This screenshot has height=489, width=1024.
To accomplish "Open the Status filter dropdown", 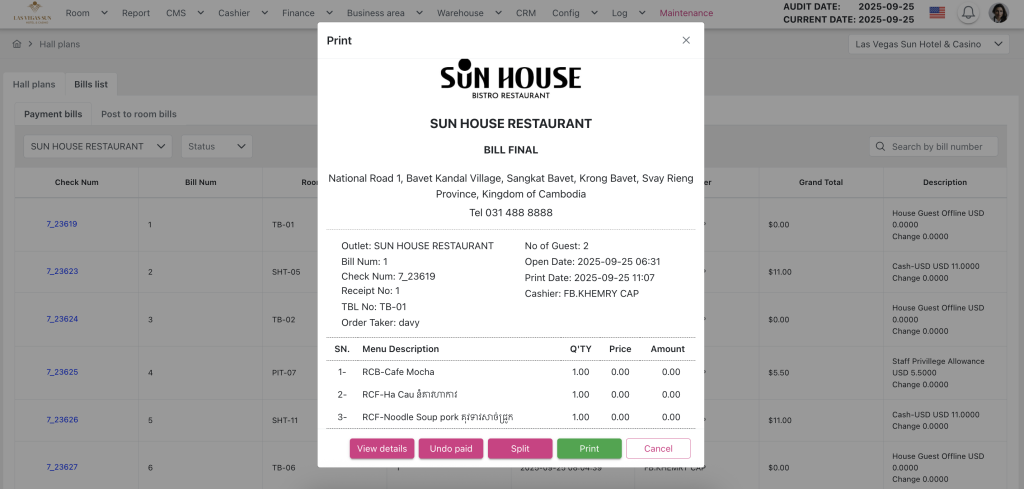I will pos(216,147).
